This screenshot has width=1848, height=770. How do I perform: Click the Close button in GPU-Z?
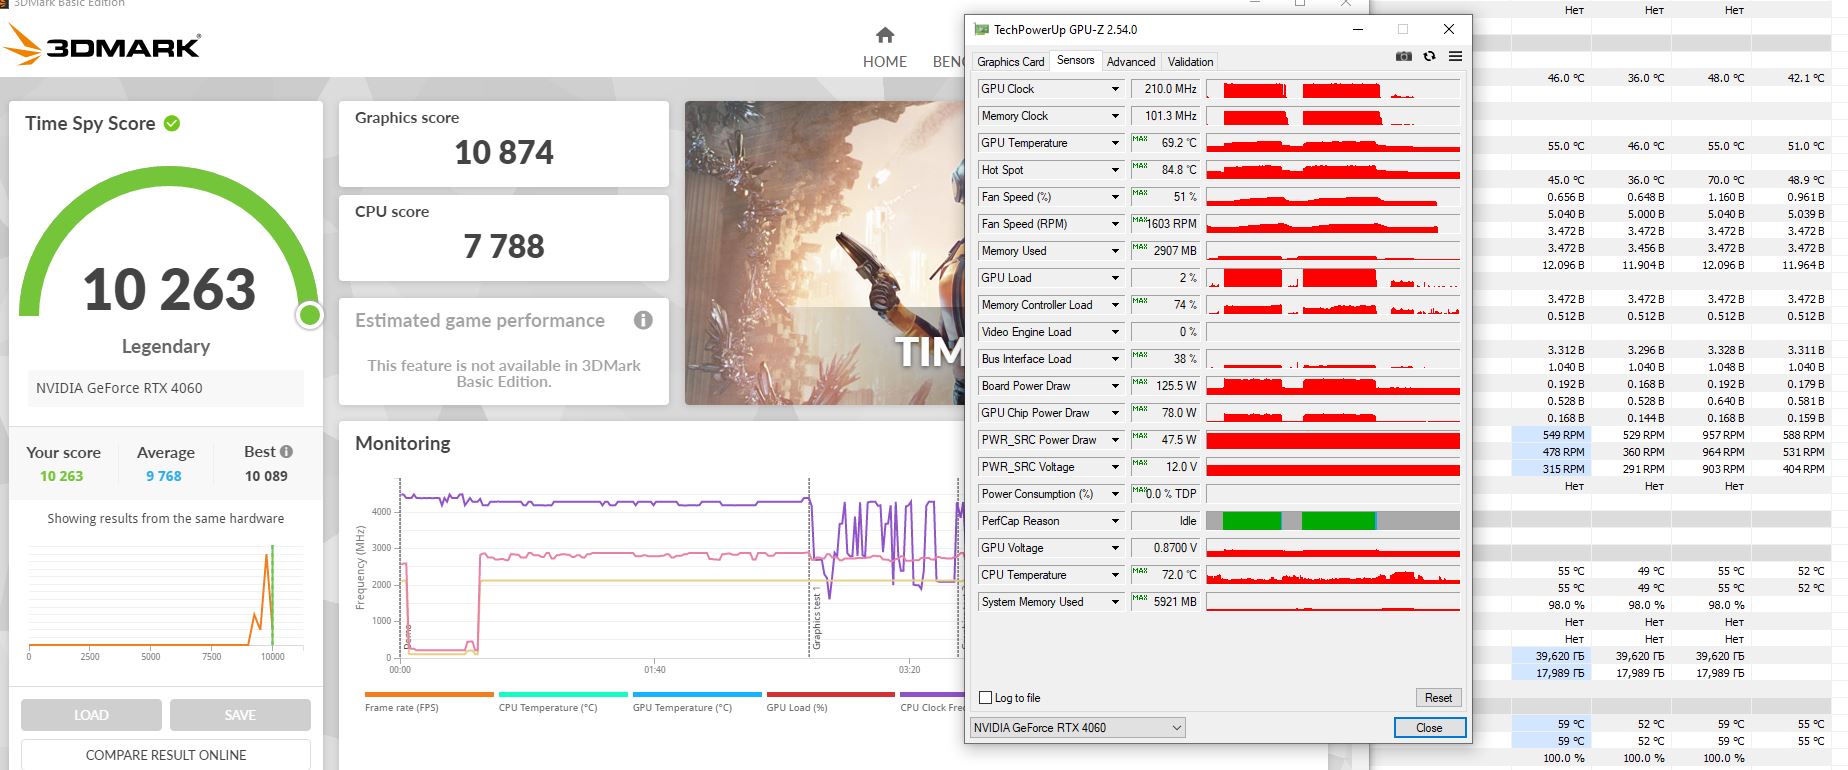pyautogui.click(x=1429, y=728)
